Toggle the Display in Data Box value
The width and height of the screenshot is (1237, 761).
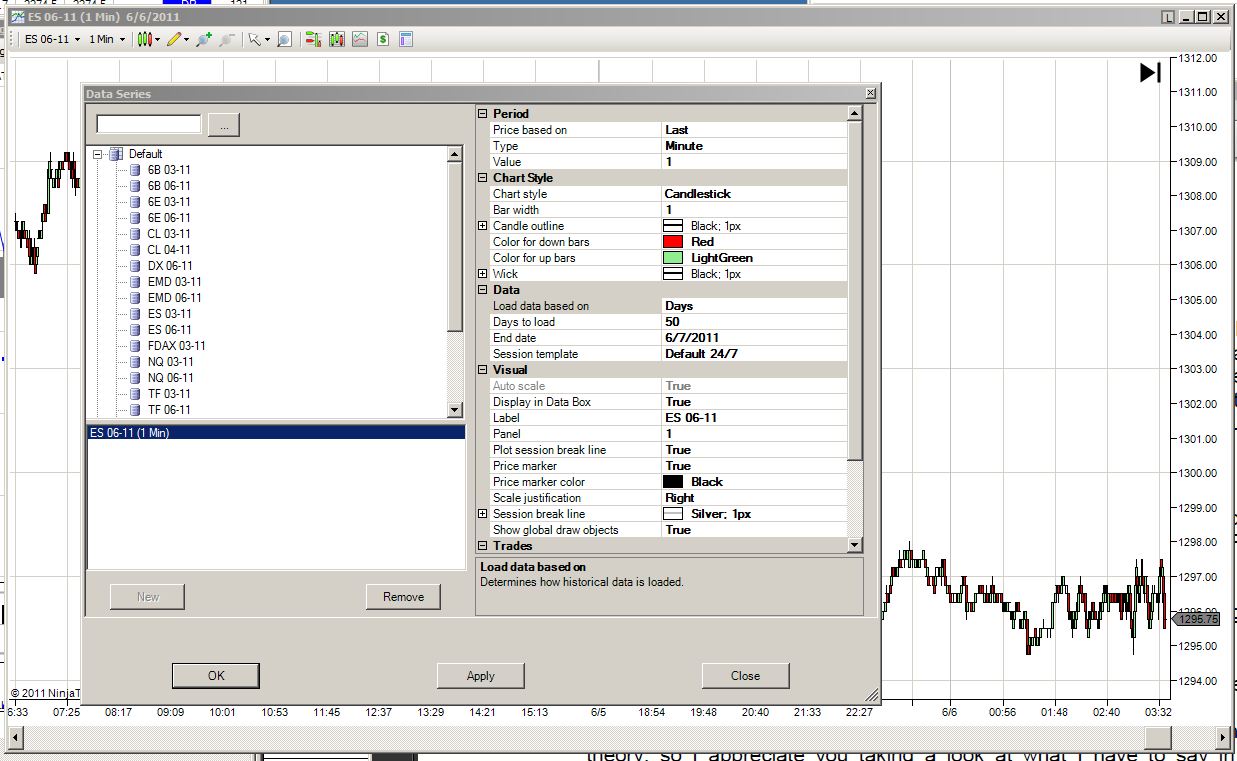click(754, 402)
